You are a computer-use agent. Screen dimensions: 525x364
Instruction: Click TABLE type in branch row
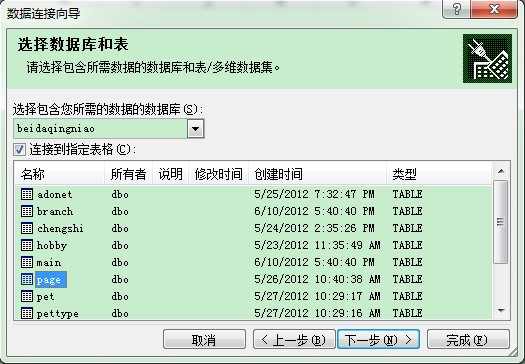point(407,211)
